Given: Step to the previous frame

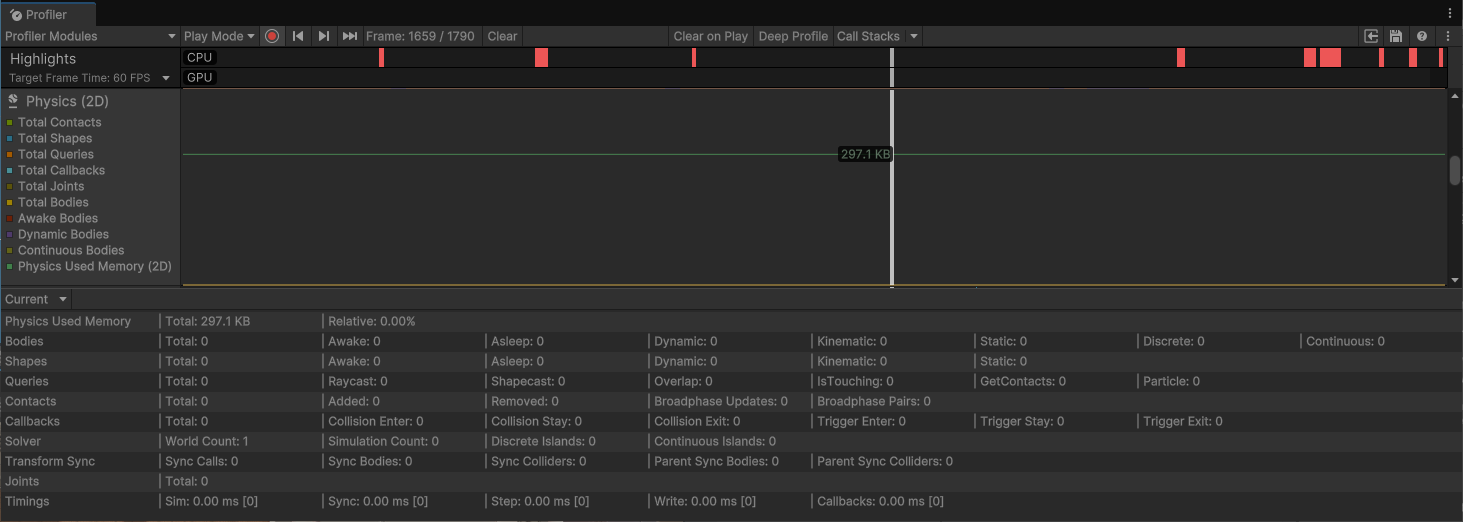Looking at the screenshot, I should 298,36.
